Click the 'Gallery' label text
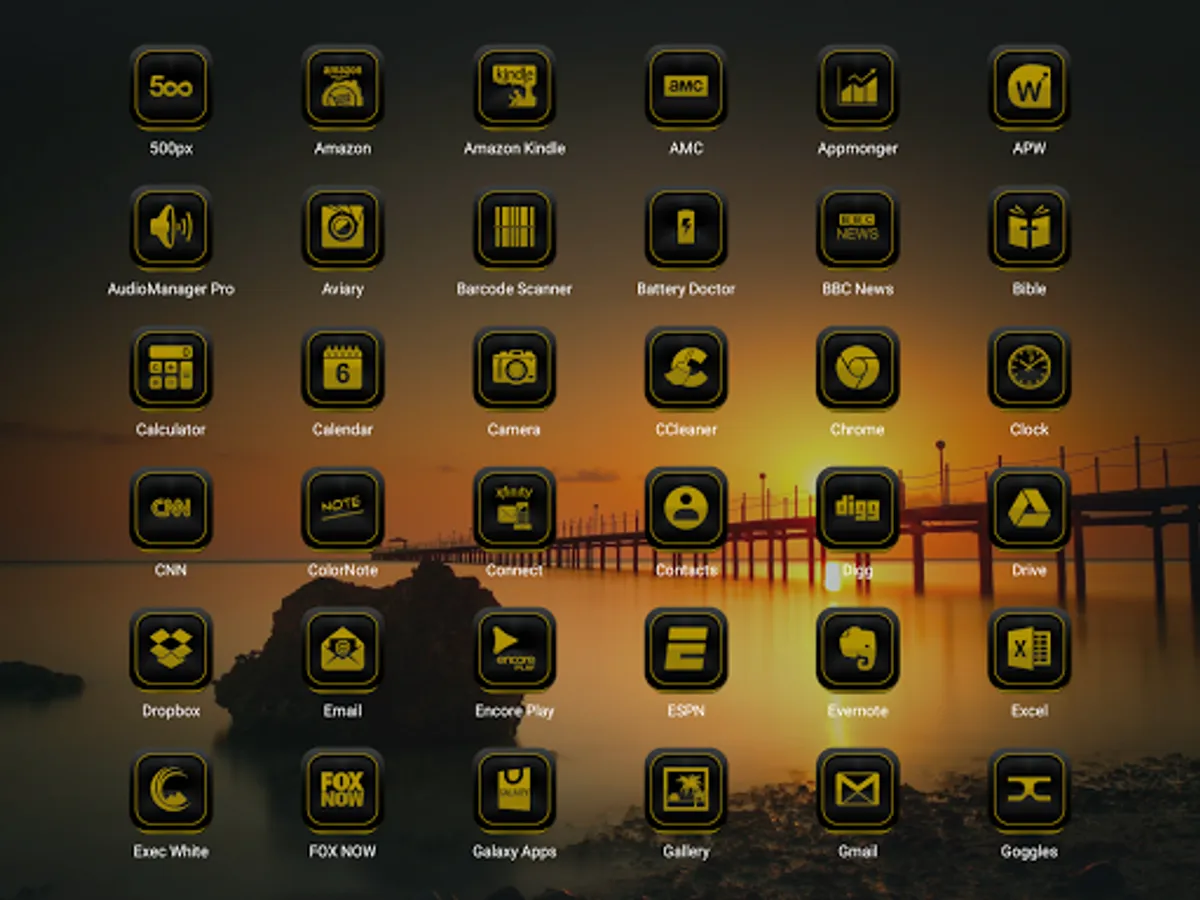 tap(686, 852)
